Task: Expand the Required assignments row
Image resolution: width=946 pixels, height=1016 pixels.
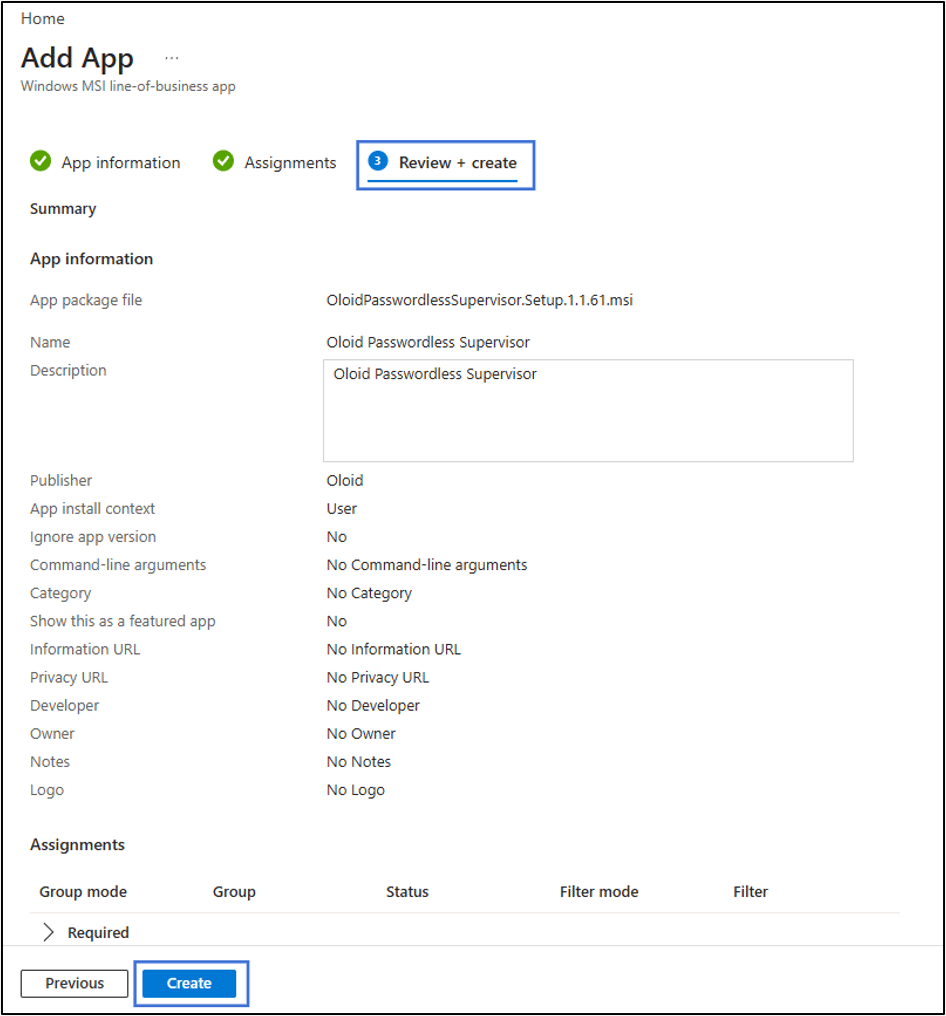Action: tap(48, 932)
